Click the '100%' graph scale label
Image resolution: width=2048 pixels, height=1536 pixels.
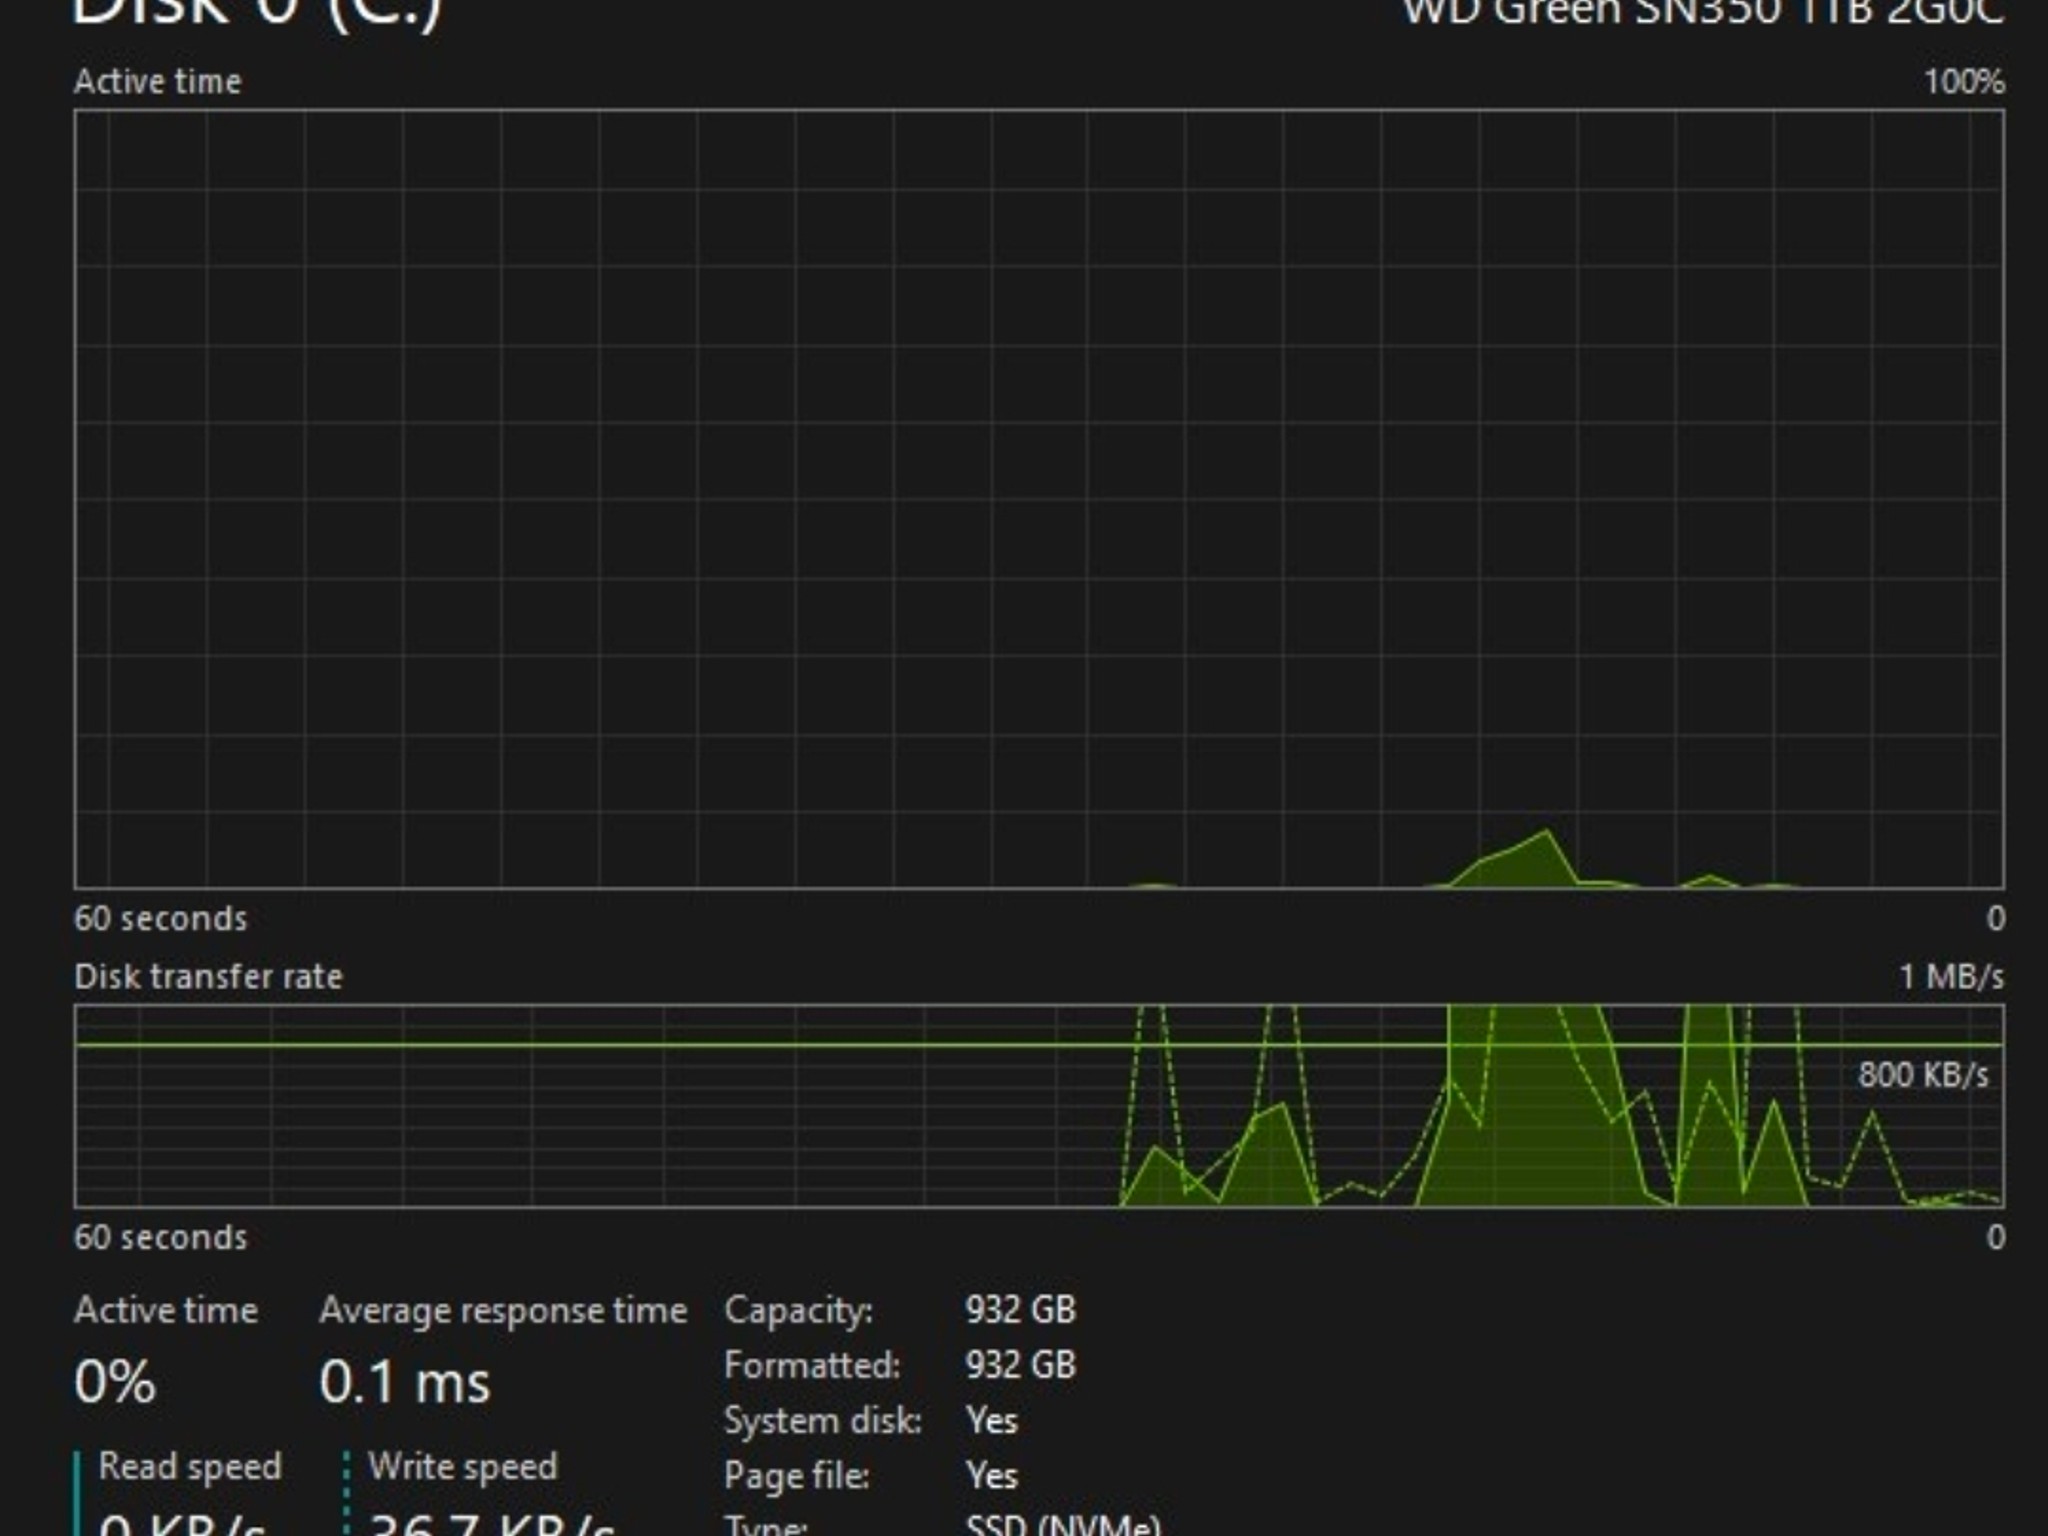click(x=1964, y=82)
